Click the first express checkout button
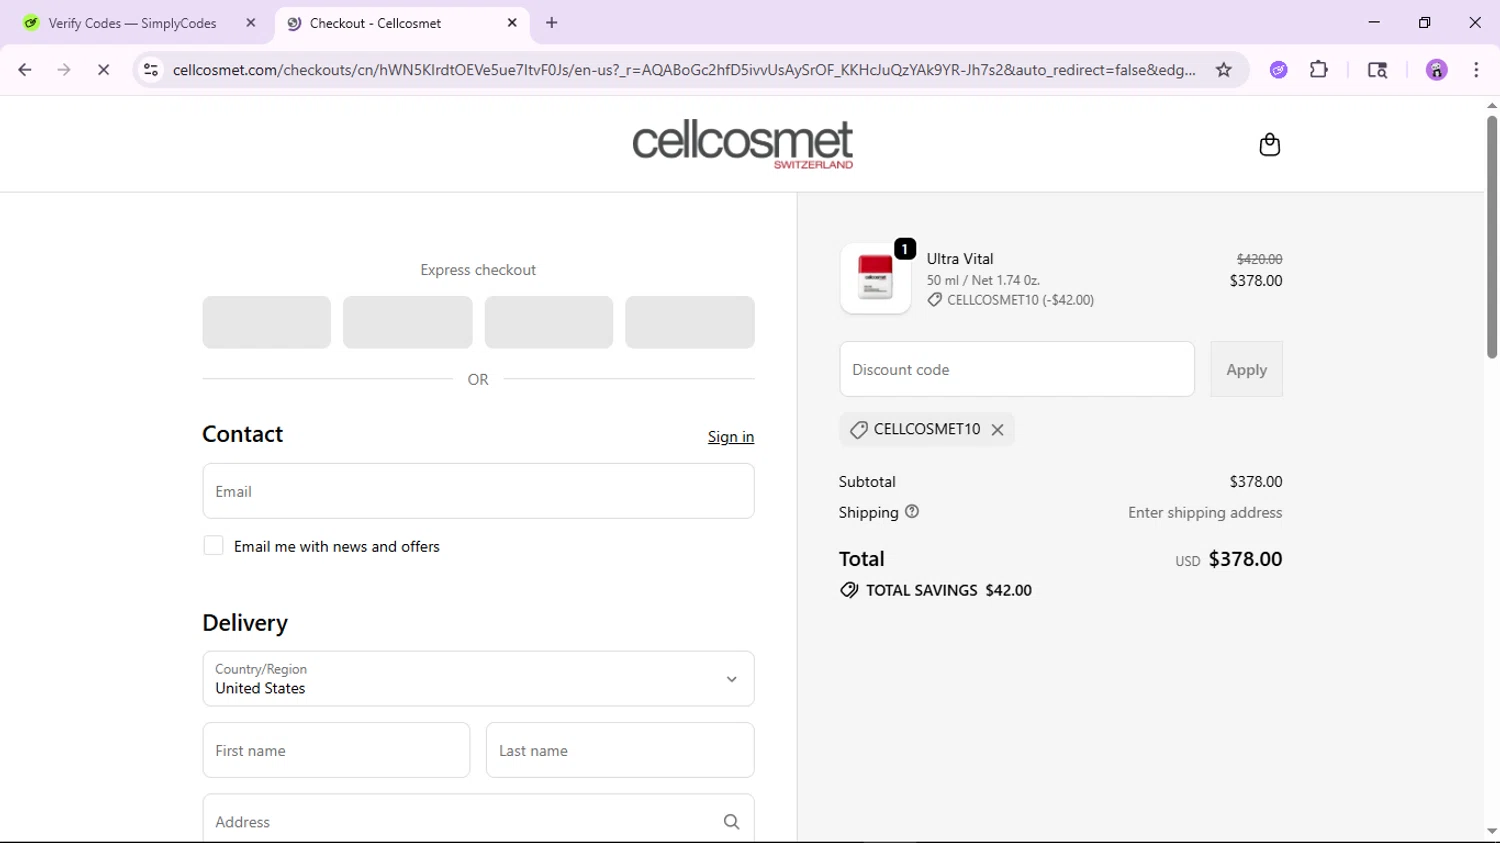The width and height of the screenshot is (1500, 843). pyautogui.click(x=266, y=322)
